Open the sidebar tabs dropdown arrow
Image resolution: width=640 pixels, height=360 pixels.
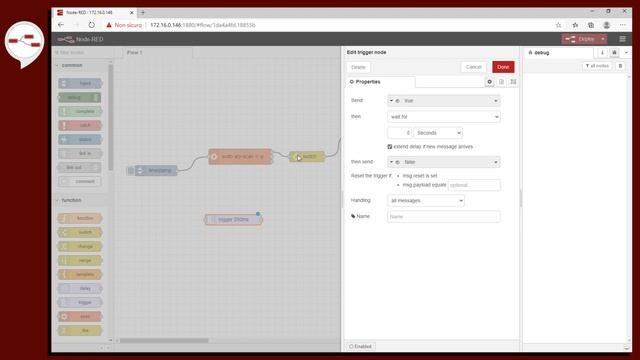626,53
